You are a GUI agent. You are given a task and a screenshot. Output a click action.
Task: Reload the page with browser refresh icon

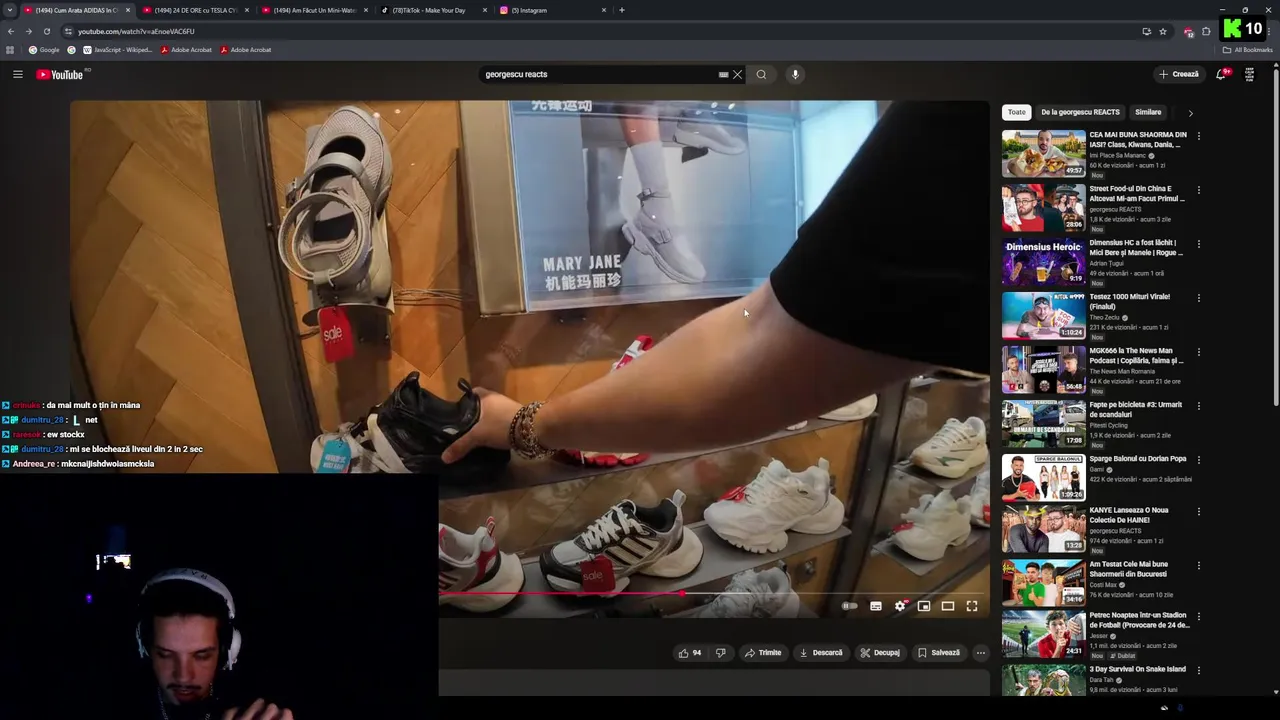click(46, 31)
